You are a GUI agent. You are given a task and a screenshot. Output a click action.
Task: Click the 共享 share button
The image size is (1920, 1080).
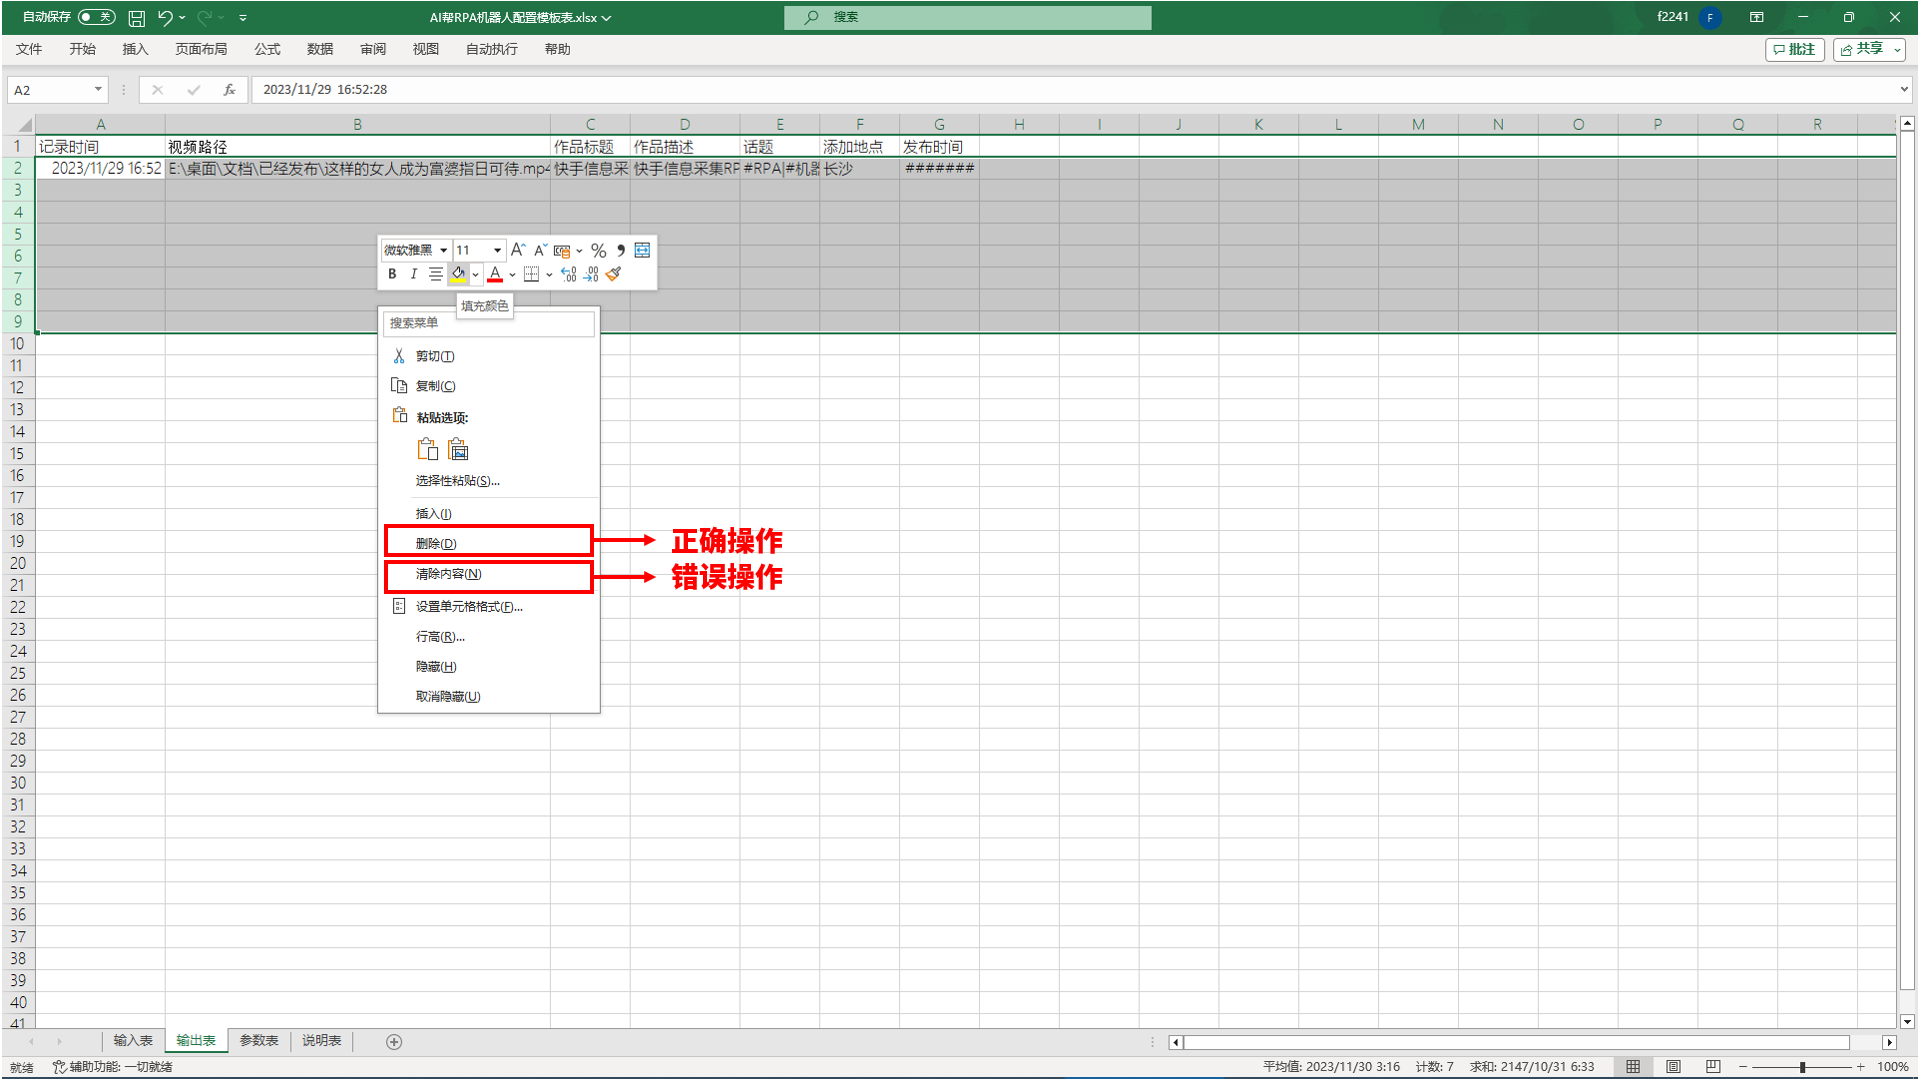(x=1868, y=49)
